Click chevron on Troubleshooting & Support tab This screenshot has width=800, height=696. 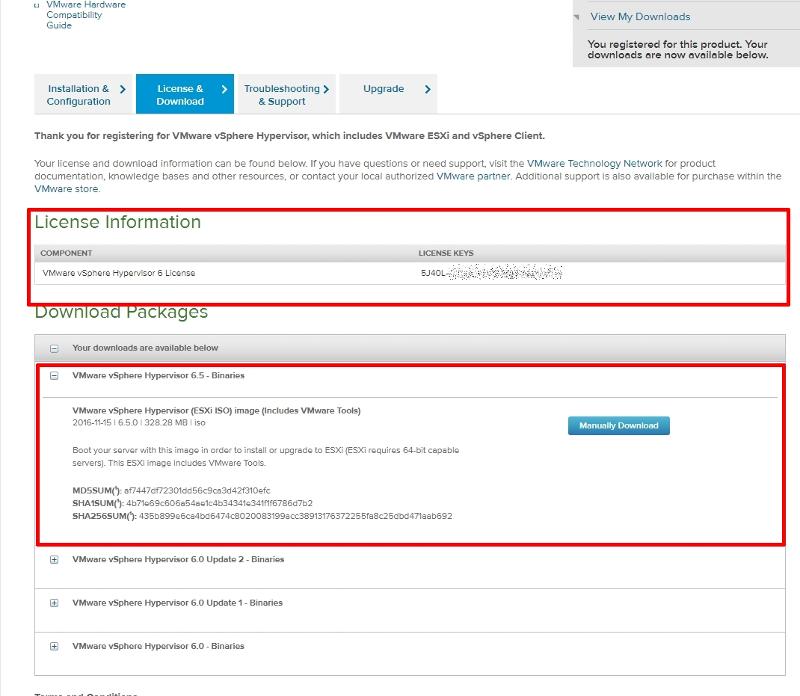coord(326,89)
